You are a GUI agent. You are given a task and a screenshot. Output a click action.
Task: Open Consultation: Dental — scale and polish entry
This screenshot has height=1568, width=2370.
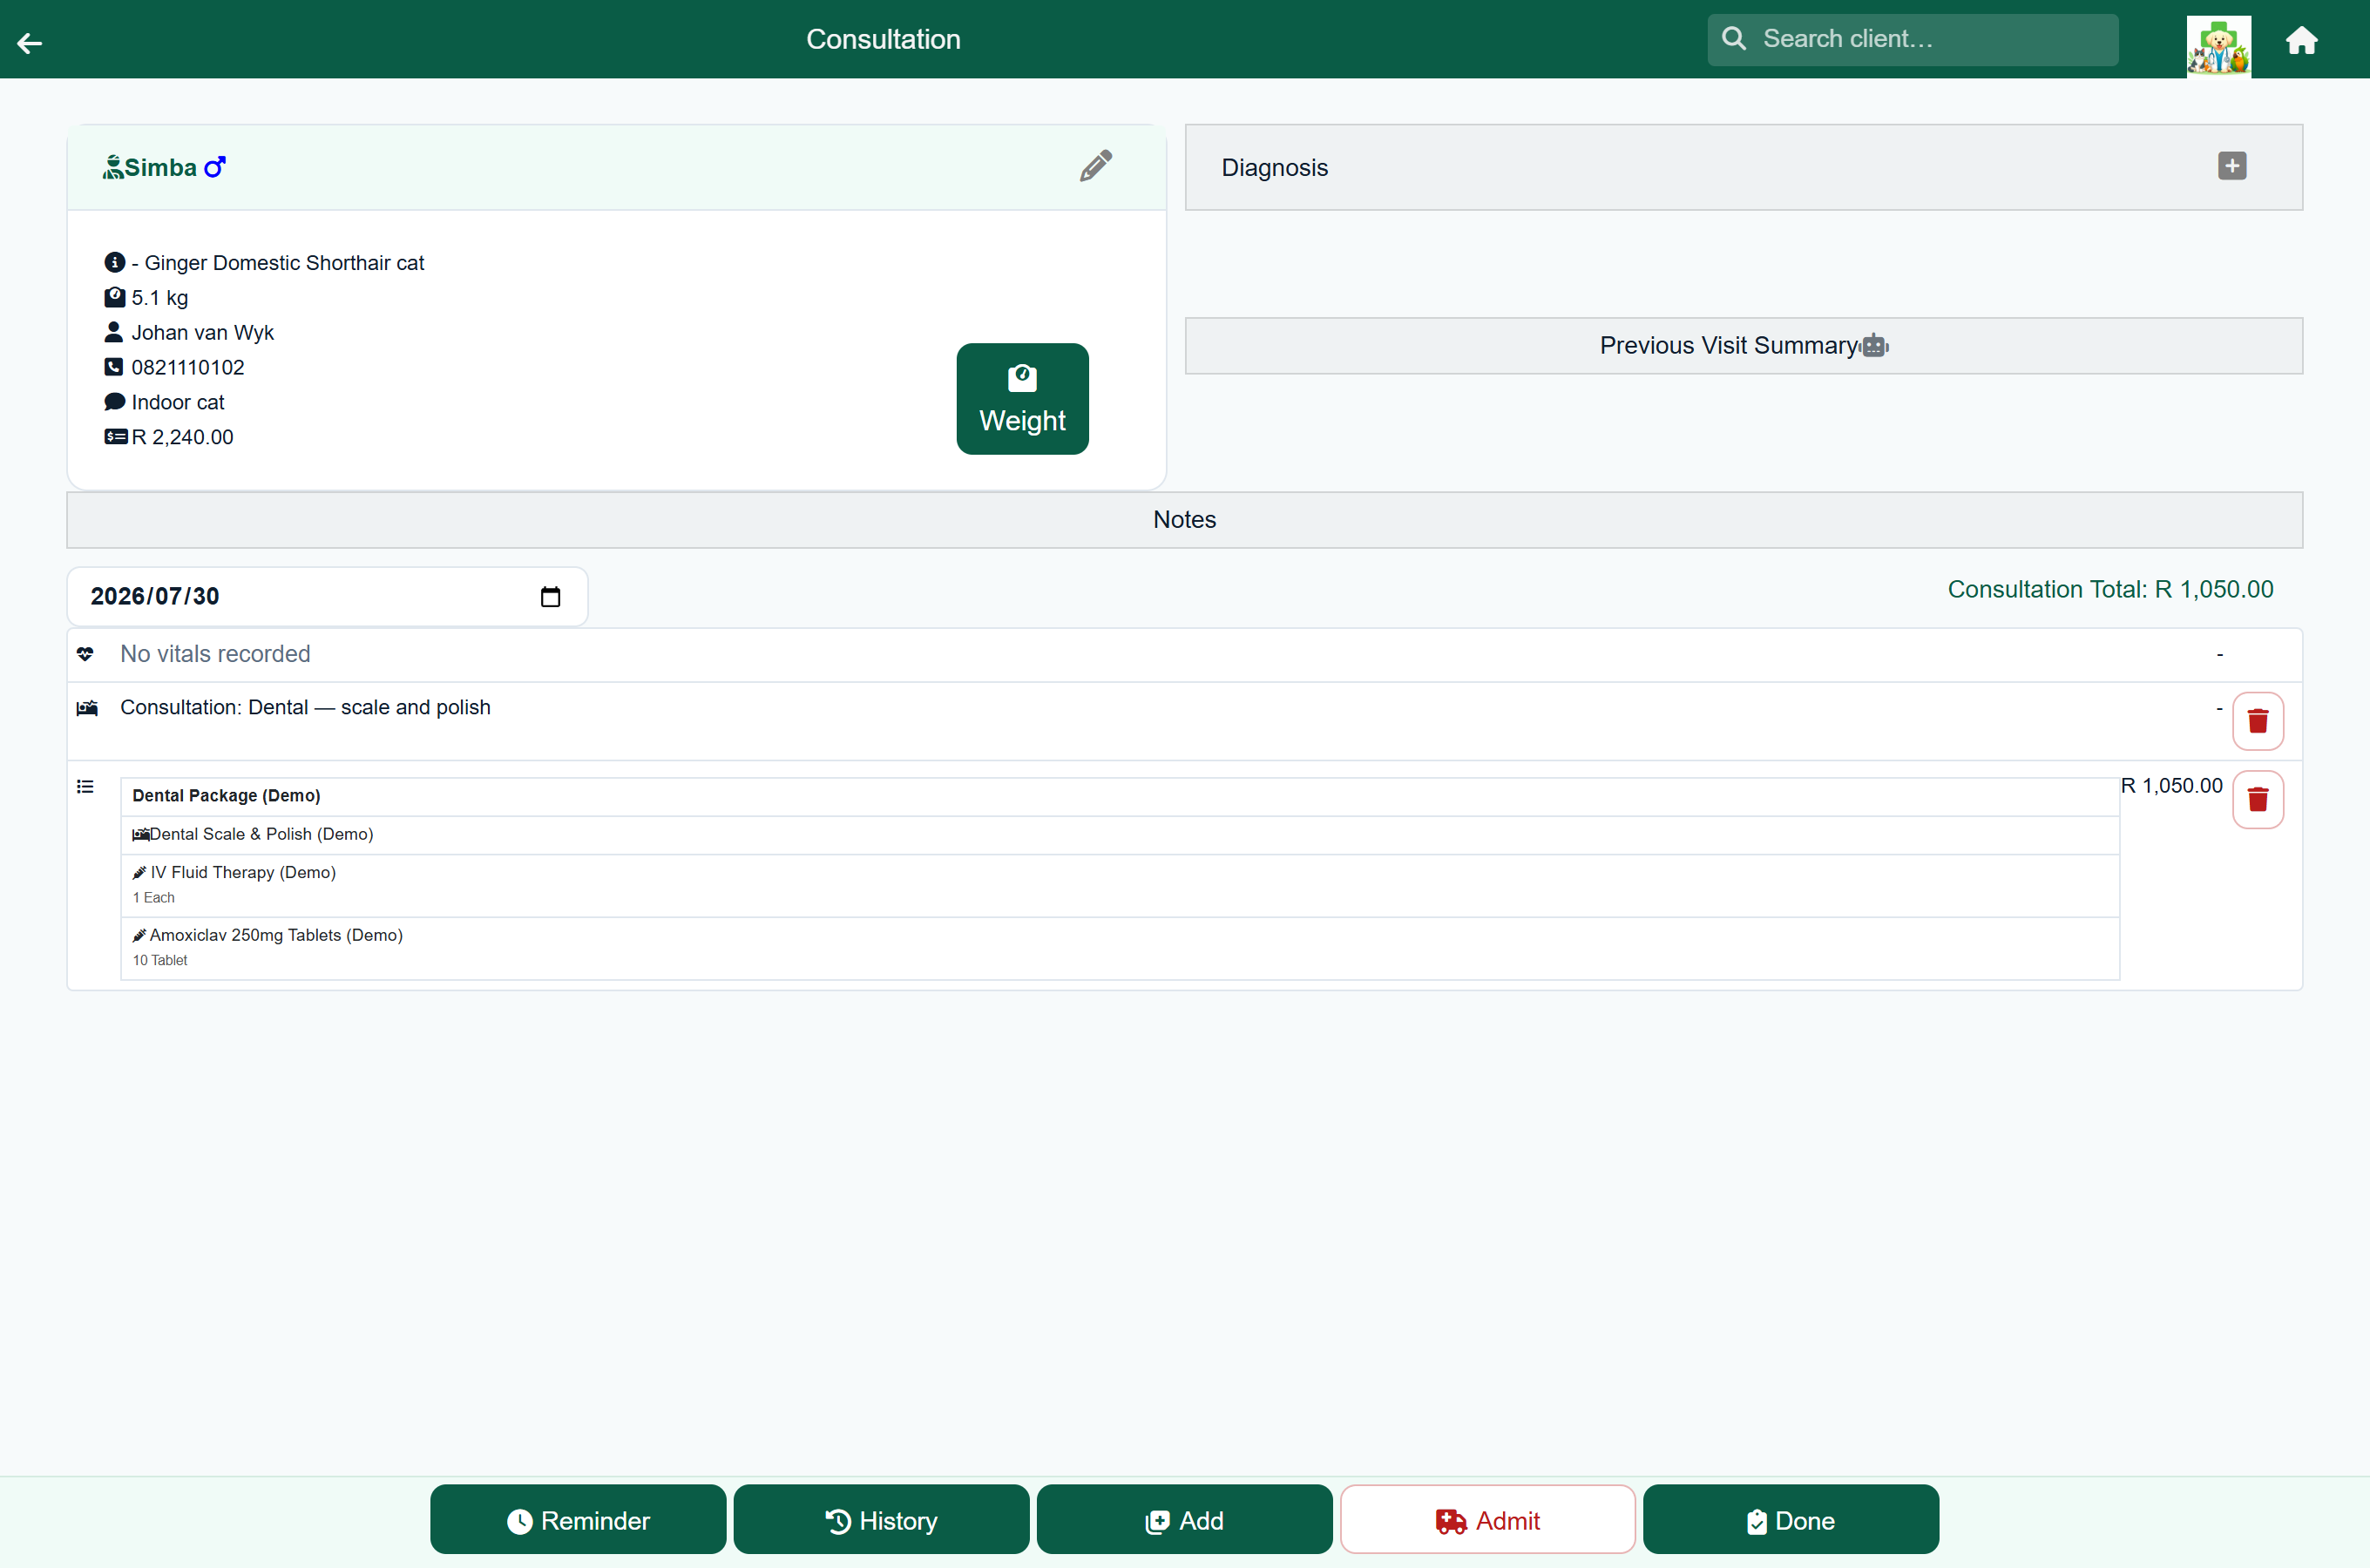305,707
